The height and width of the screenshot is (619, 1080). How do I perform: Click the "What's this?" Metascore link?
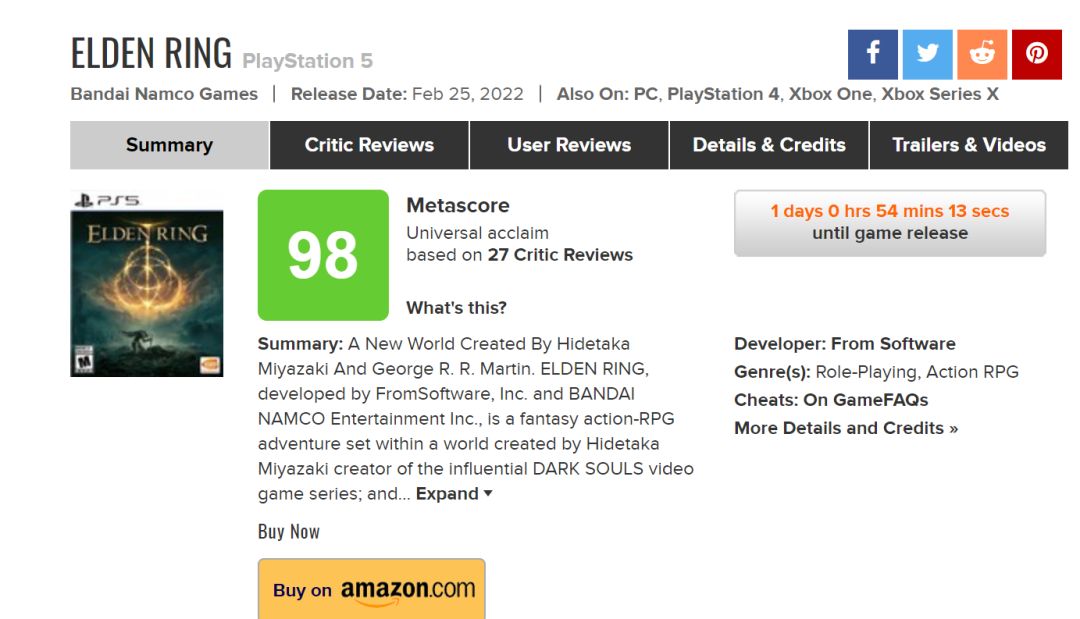456,308
